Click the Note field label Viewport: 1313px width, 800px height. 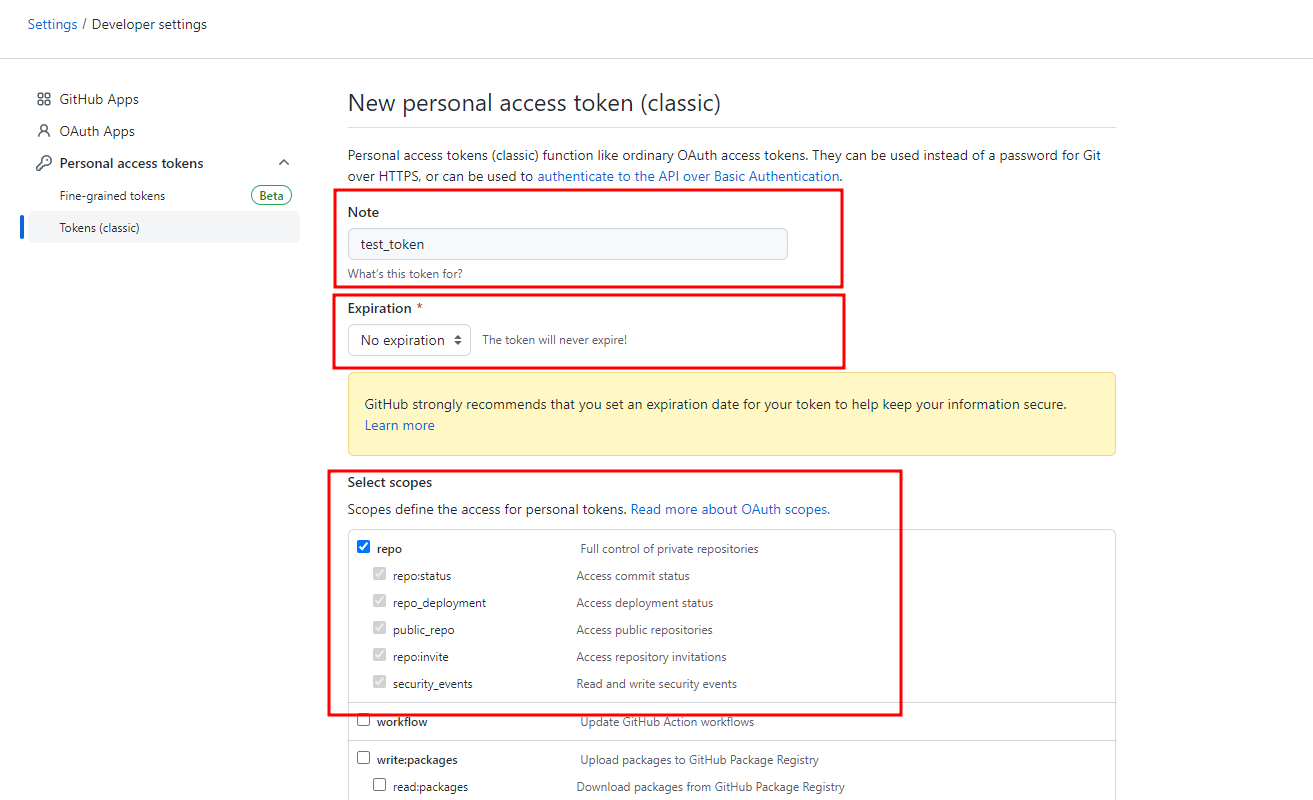(363, 212)
